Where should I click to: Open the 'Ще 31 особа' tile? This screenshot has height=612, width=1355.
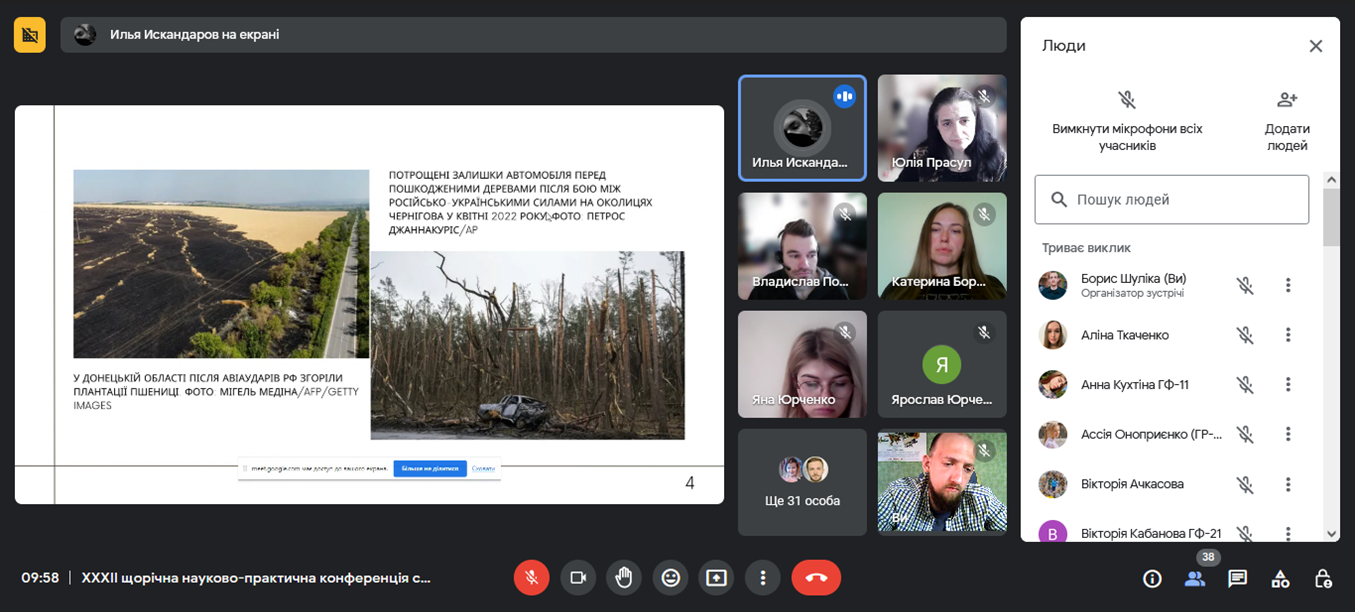pyautogui.click(x=802, y=482)
